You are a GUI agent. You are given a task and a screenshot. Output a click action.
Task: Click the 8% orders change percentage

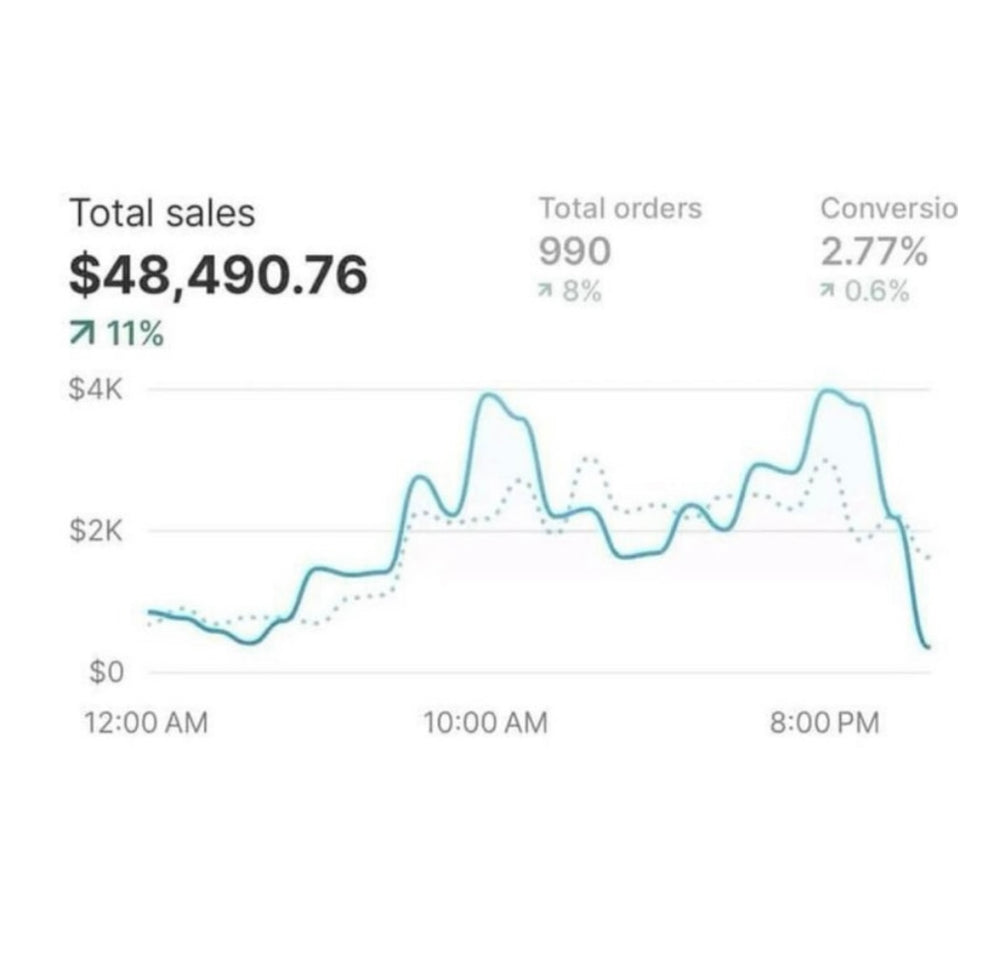coord(582,292)
